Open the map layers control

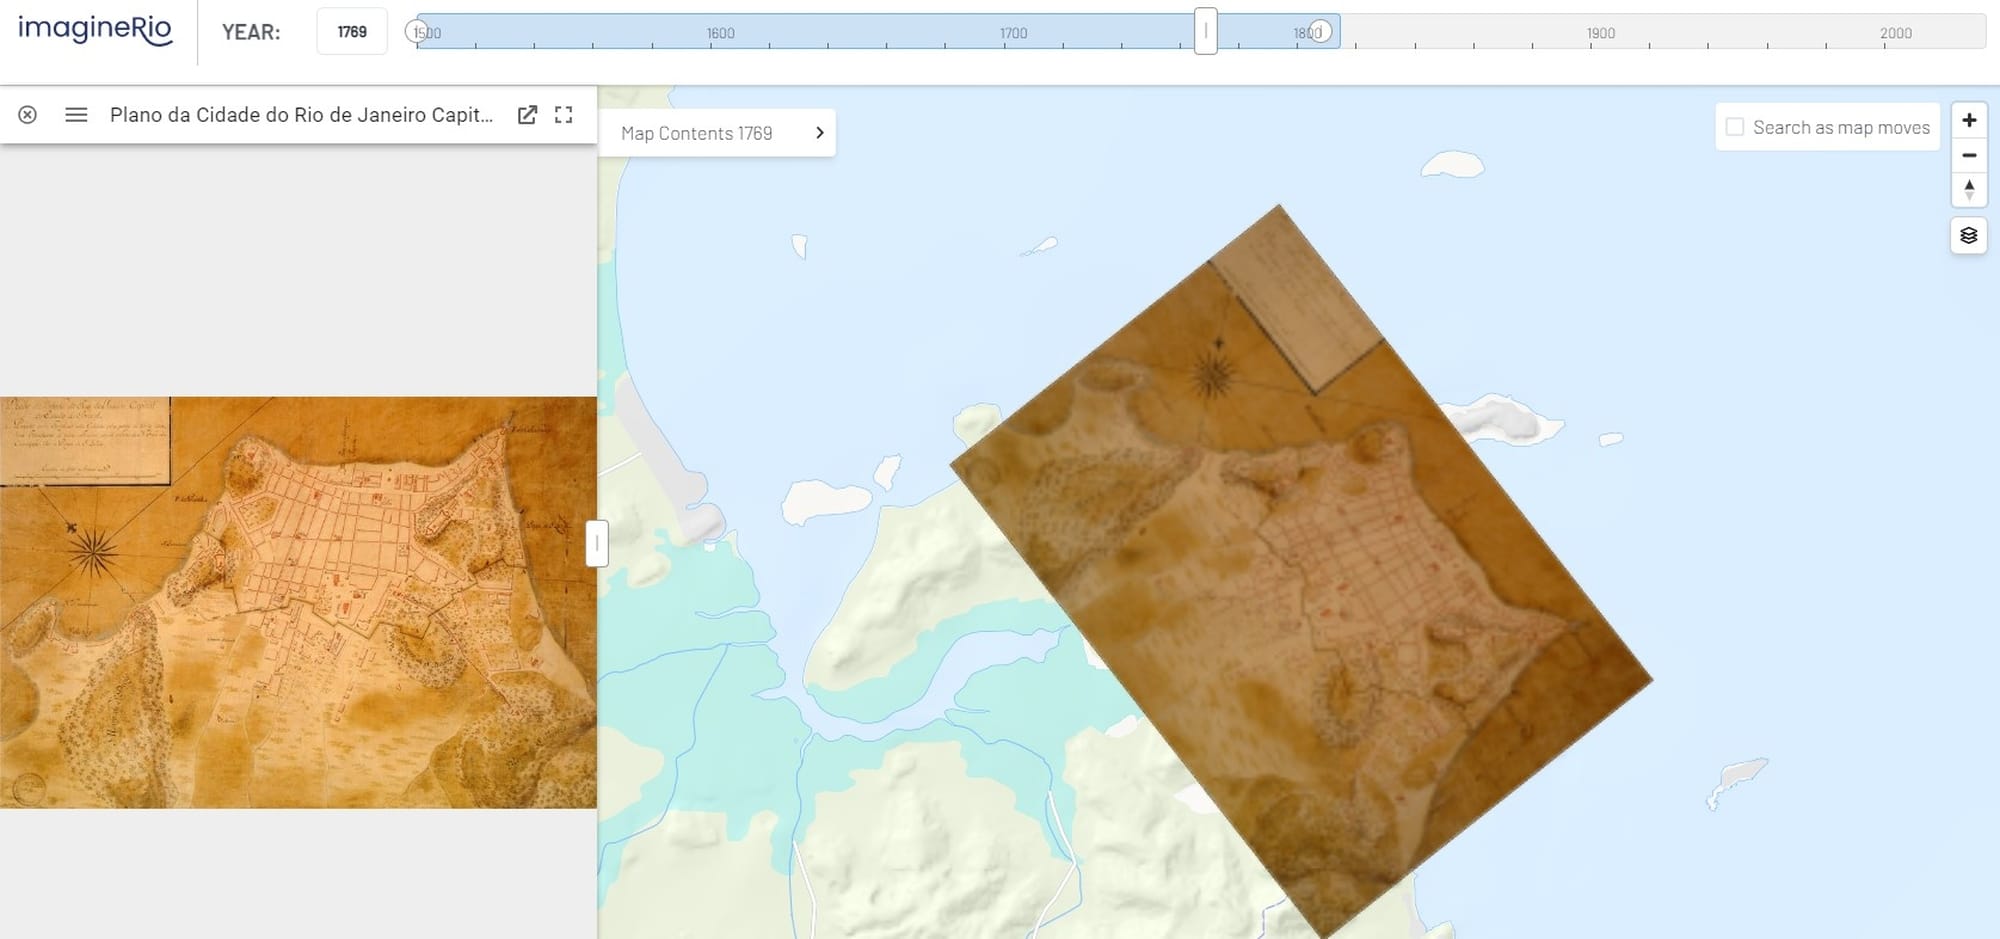coord(1969,236)
